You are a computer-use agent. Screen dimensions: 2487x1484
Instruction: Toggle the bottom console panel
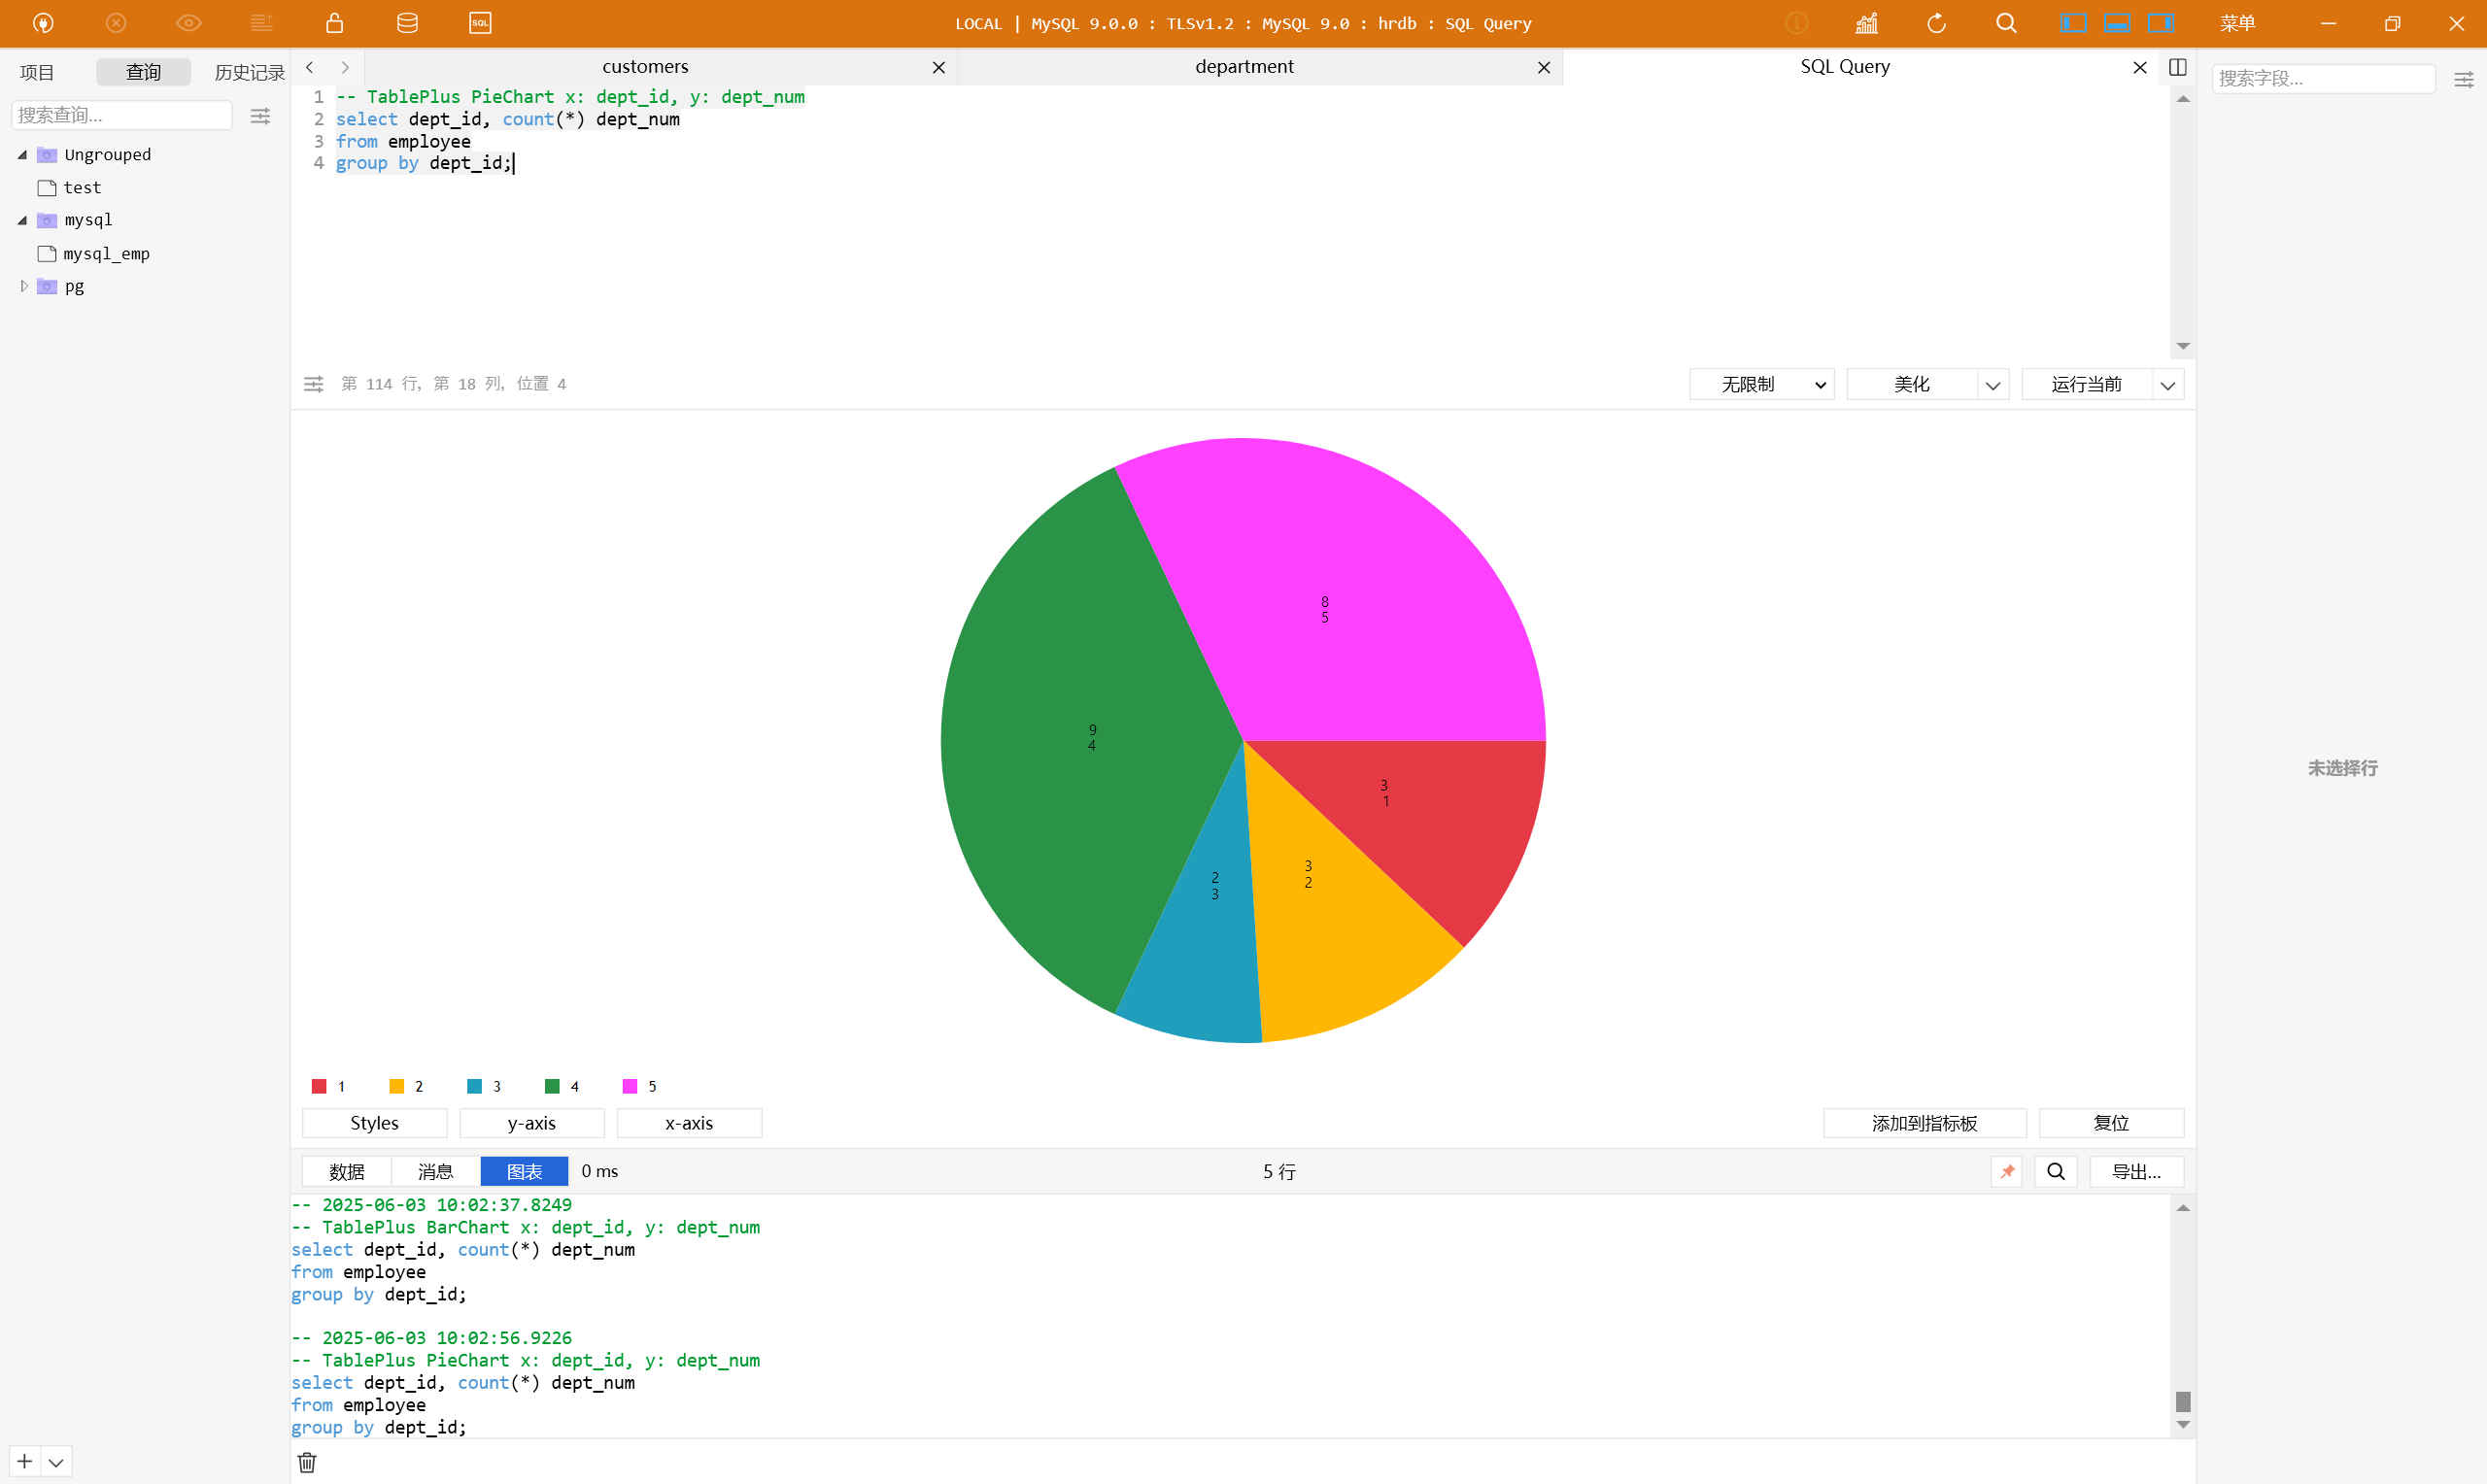[x=2117, y=23]
